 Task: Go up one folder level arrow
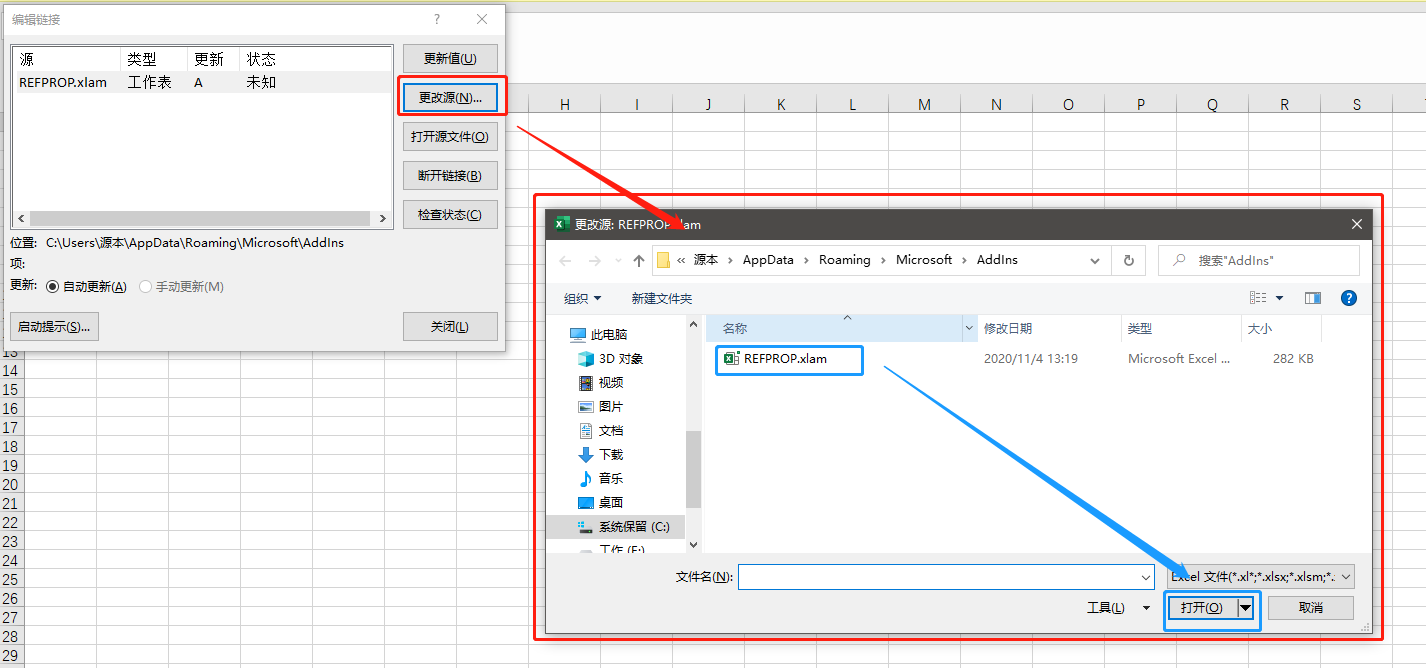639,260
